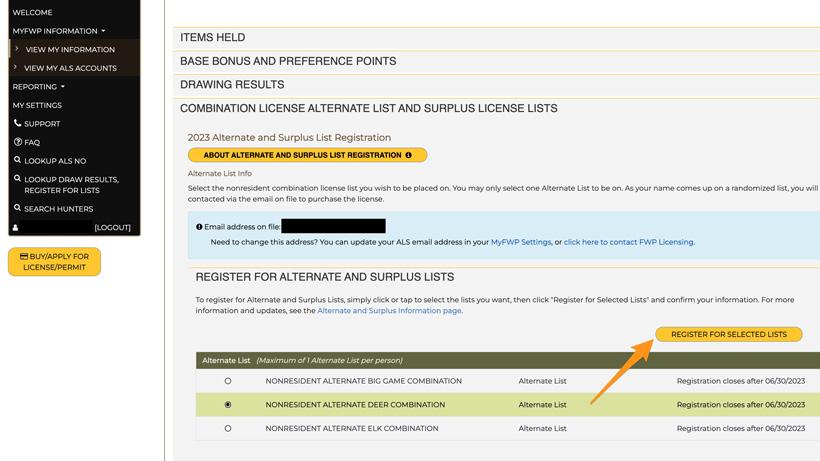Open View My ALS Accounts menu item
820x461 pixels.
coord(70,68)
